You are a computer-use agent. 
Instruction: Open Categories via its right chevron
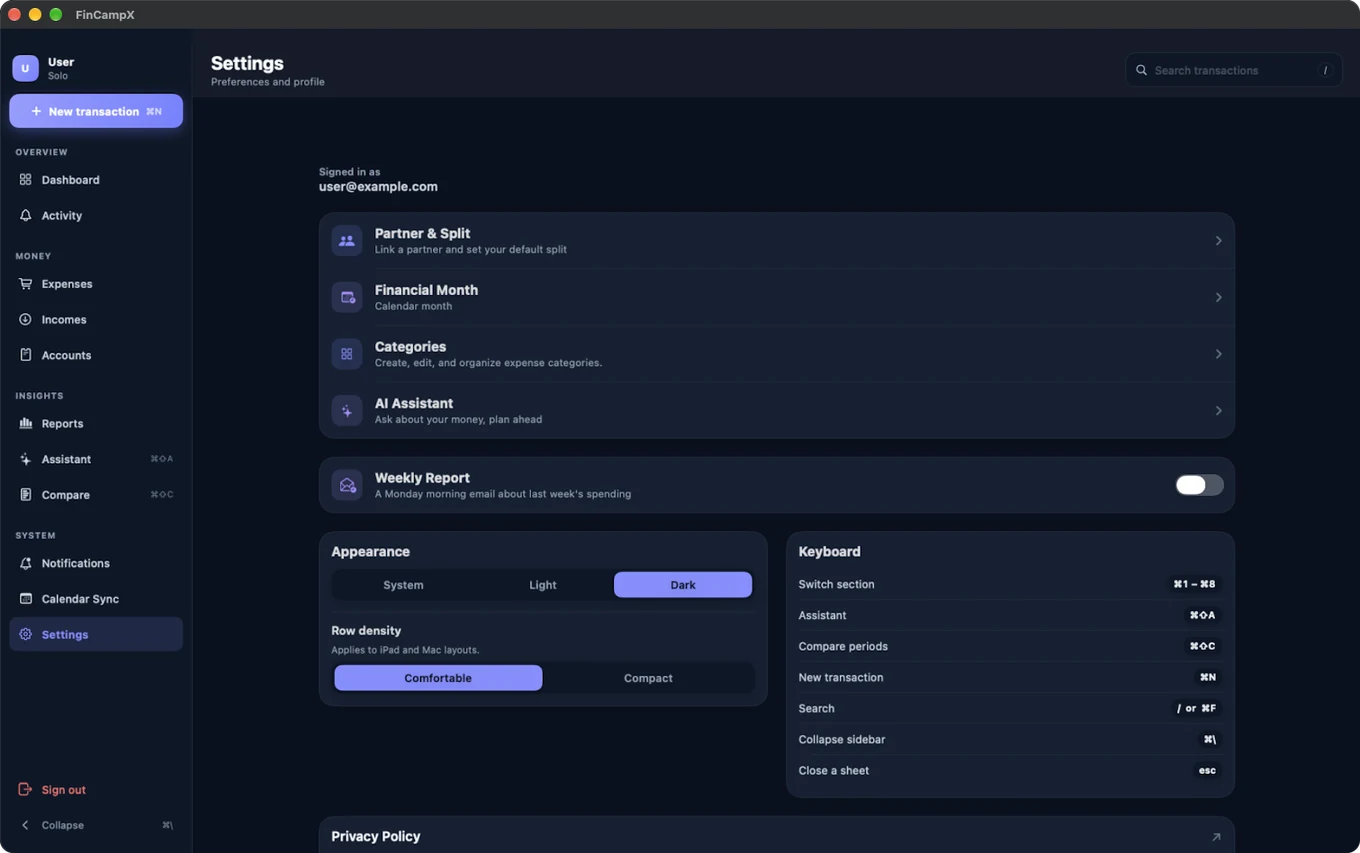pyautogui.click(x=1218, y=354)
